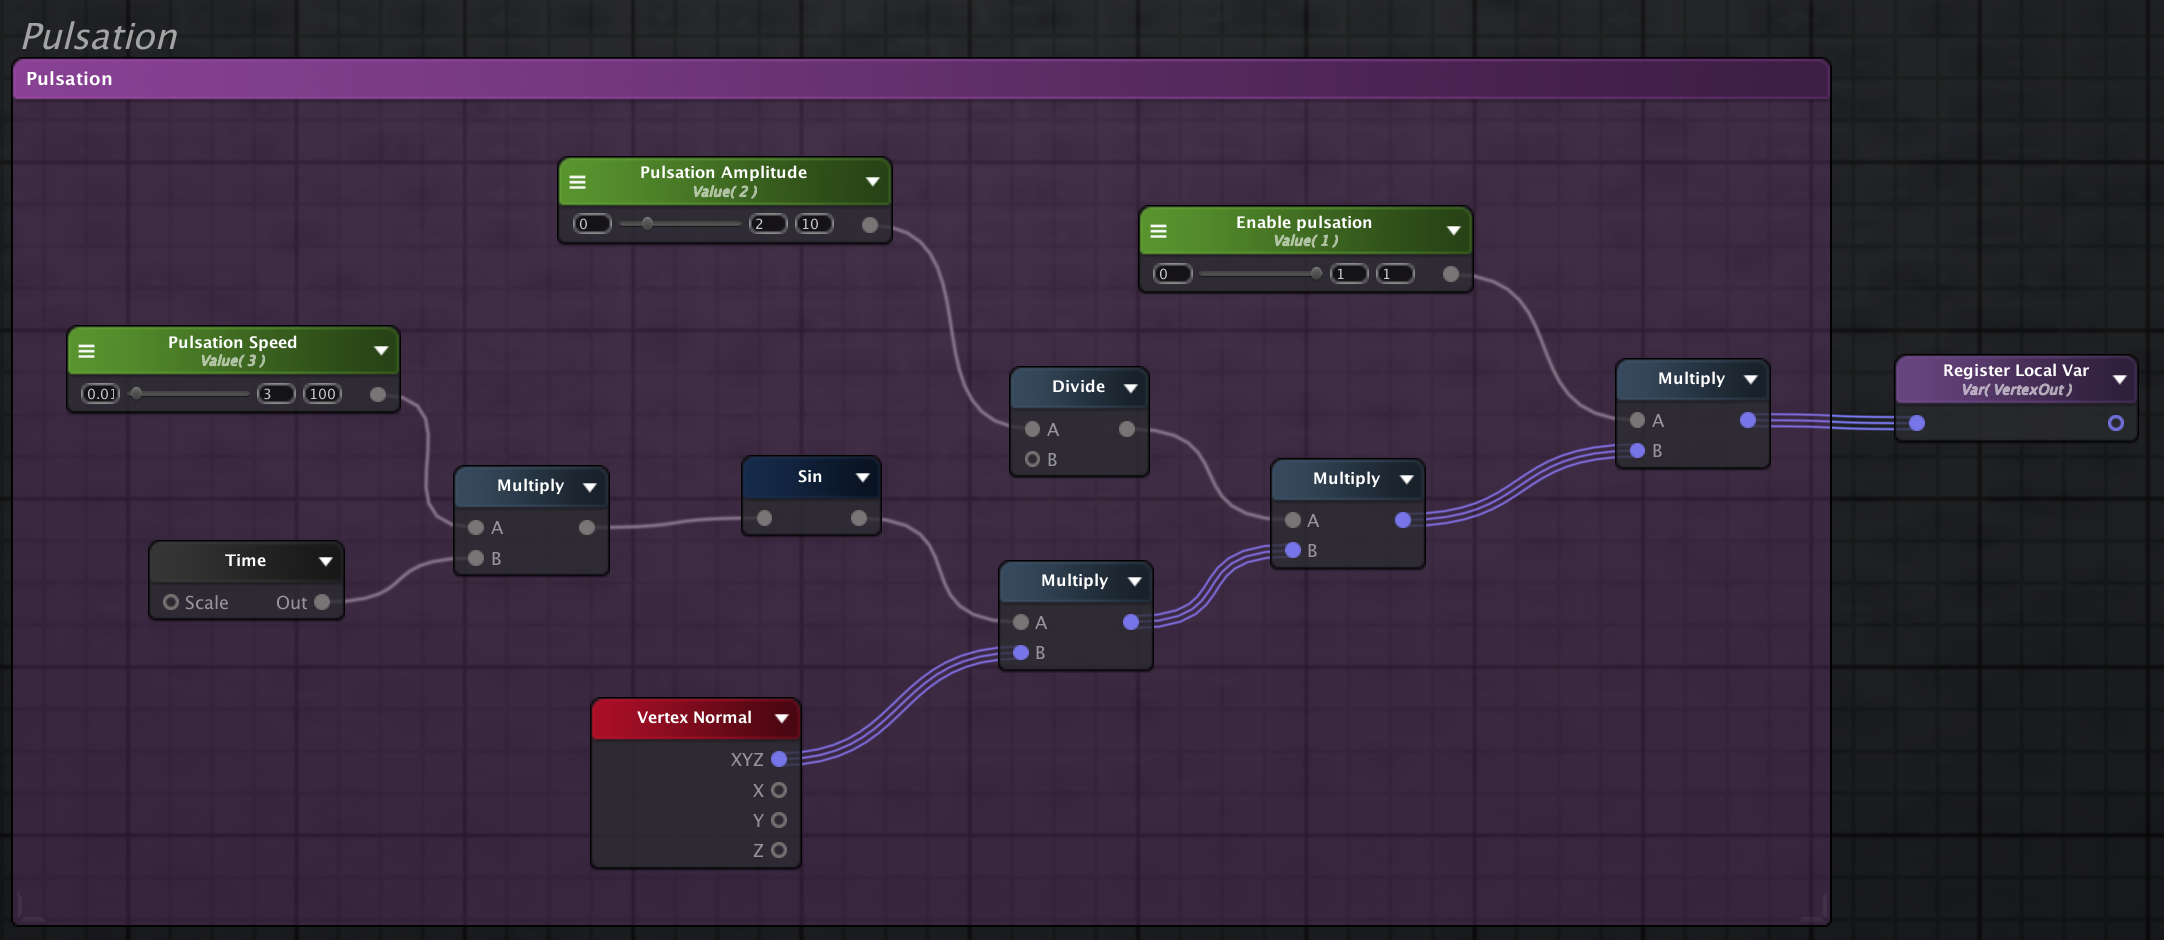The width and height of the screenshot is (2164, 940).
Task: Click Divide node A input port
Action: click(x=1033, y=429)
